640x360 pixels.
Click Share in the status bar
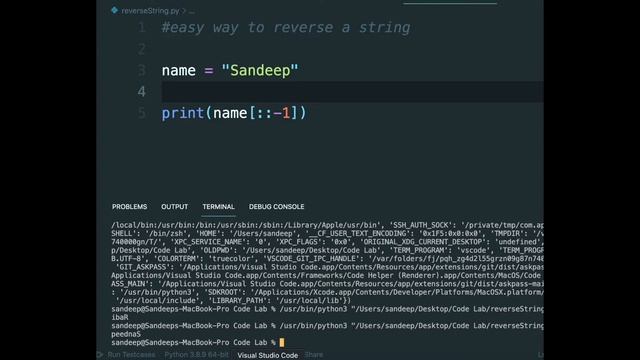pyautogui.click(x=314, y=355)
